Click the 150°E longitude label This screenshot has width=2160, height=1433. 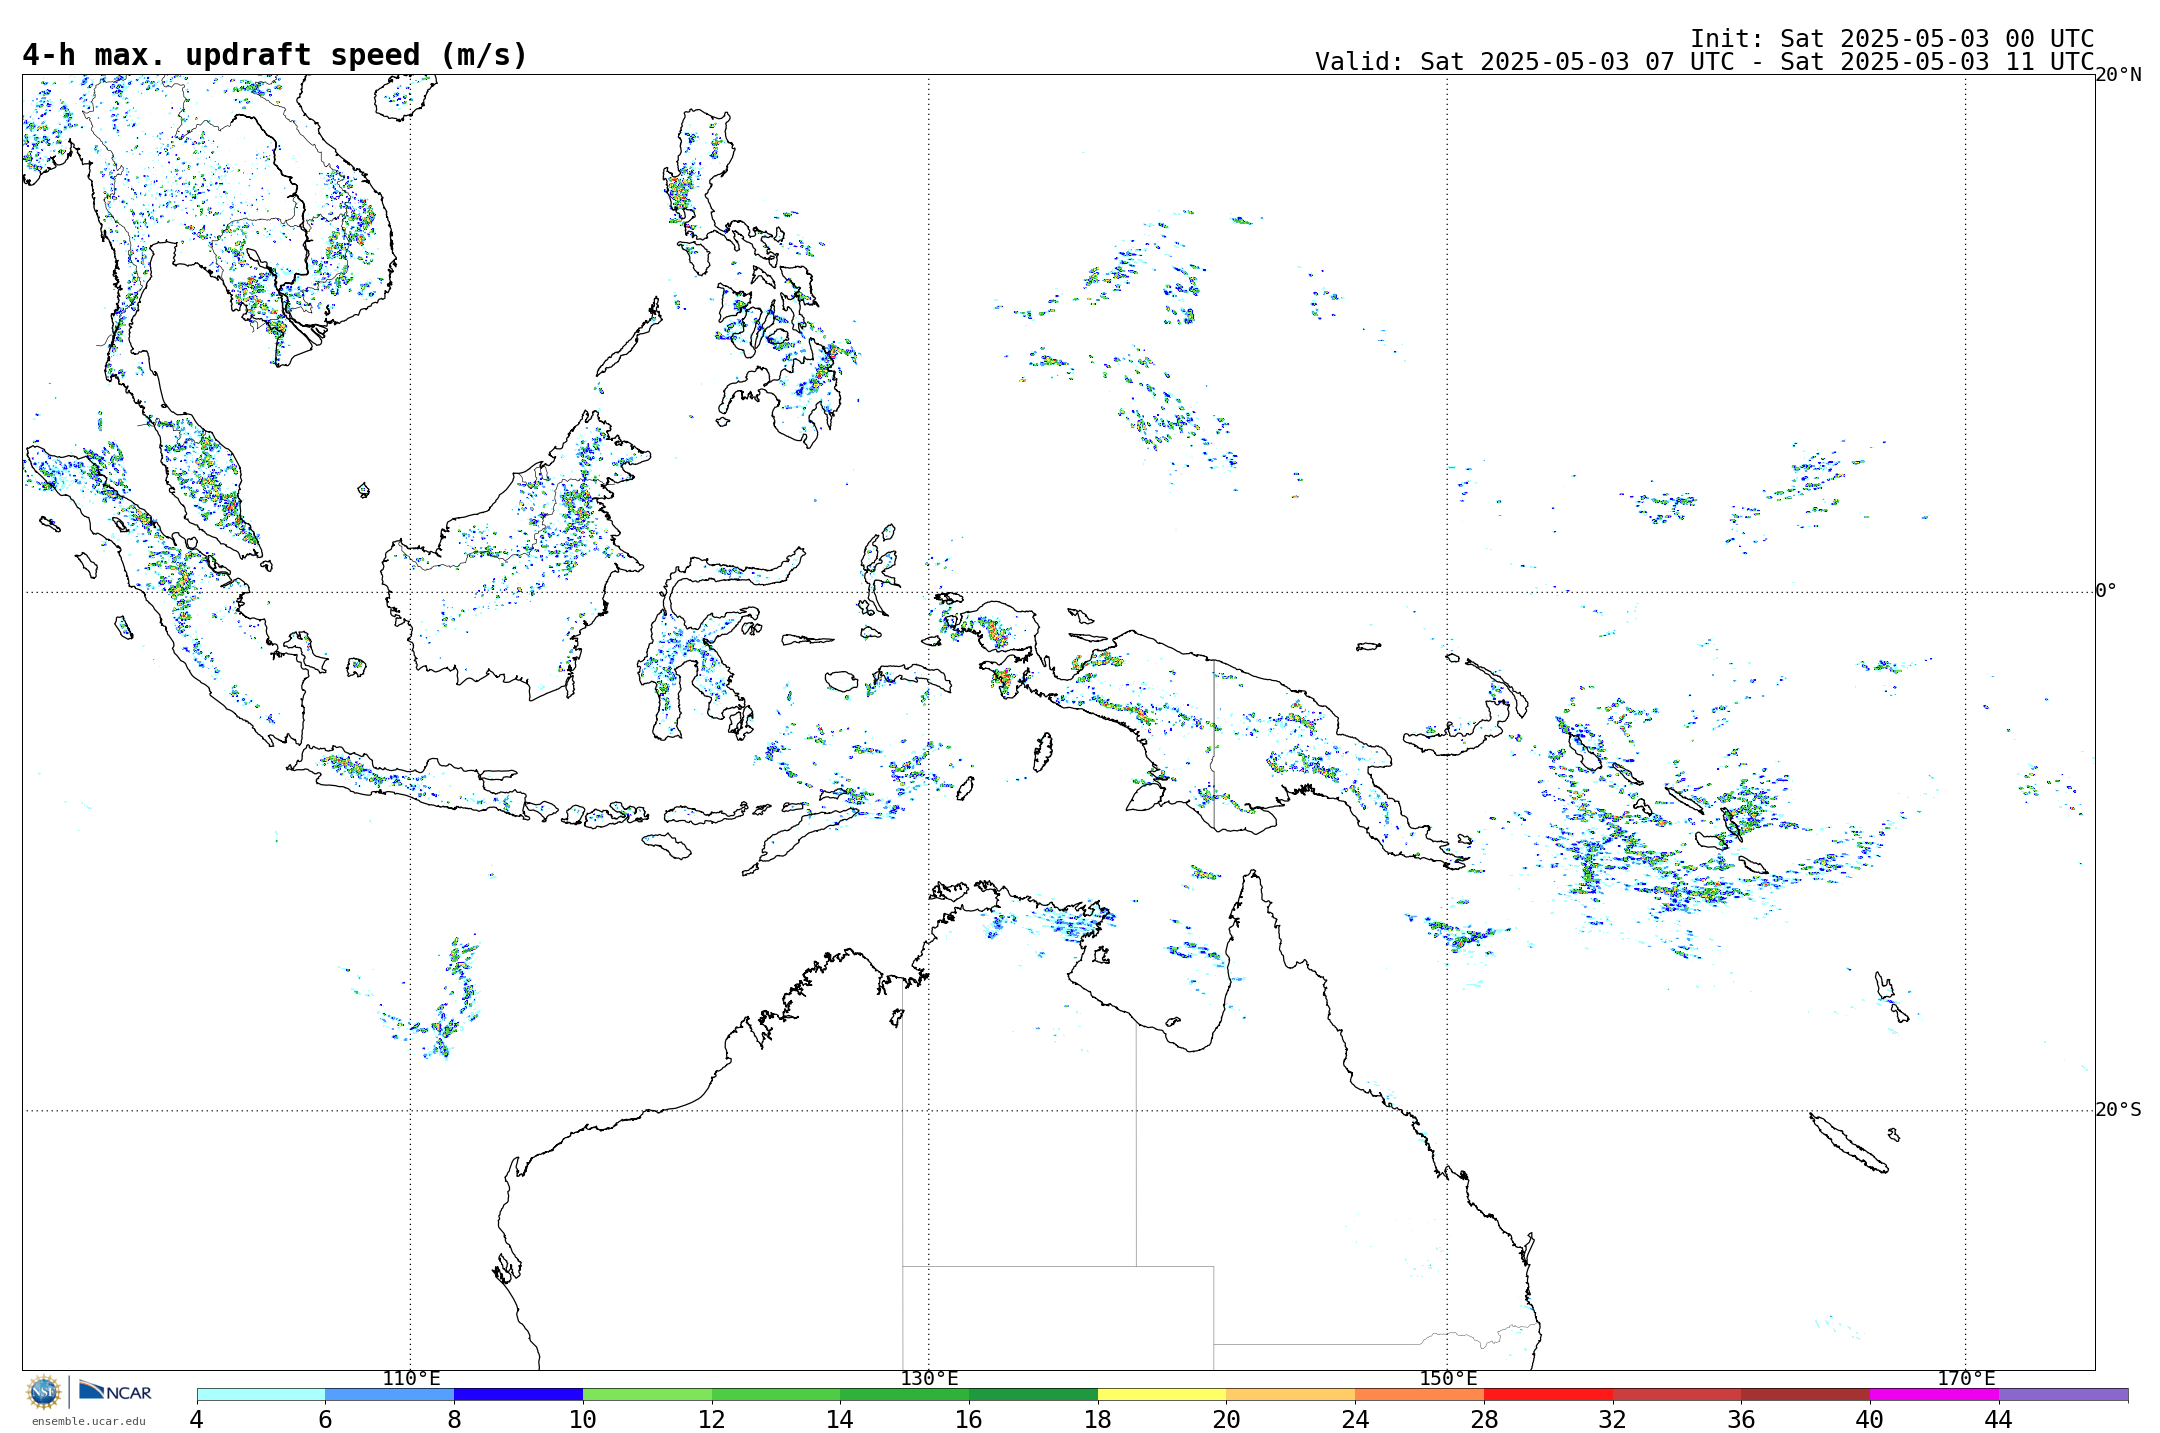[1448, 1379]
